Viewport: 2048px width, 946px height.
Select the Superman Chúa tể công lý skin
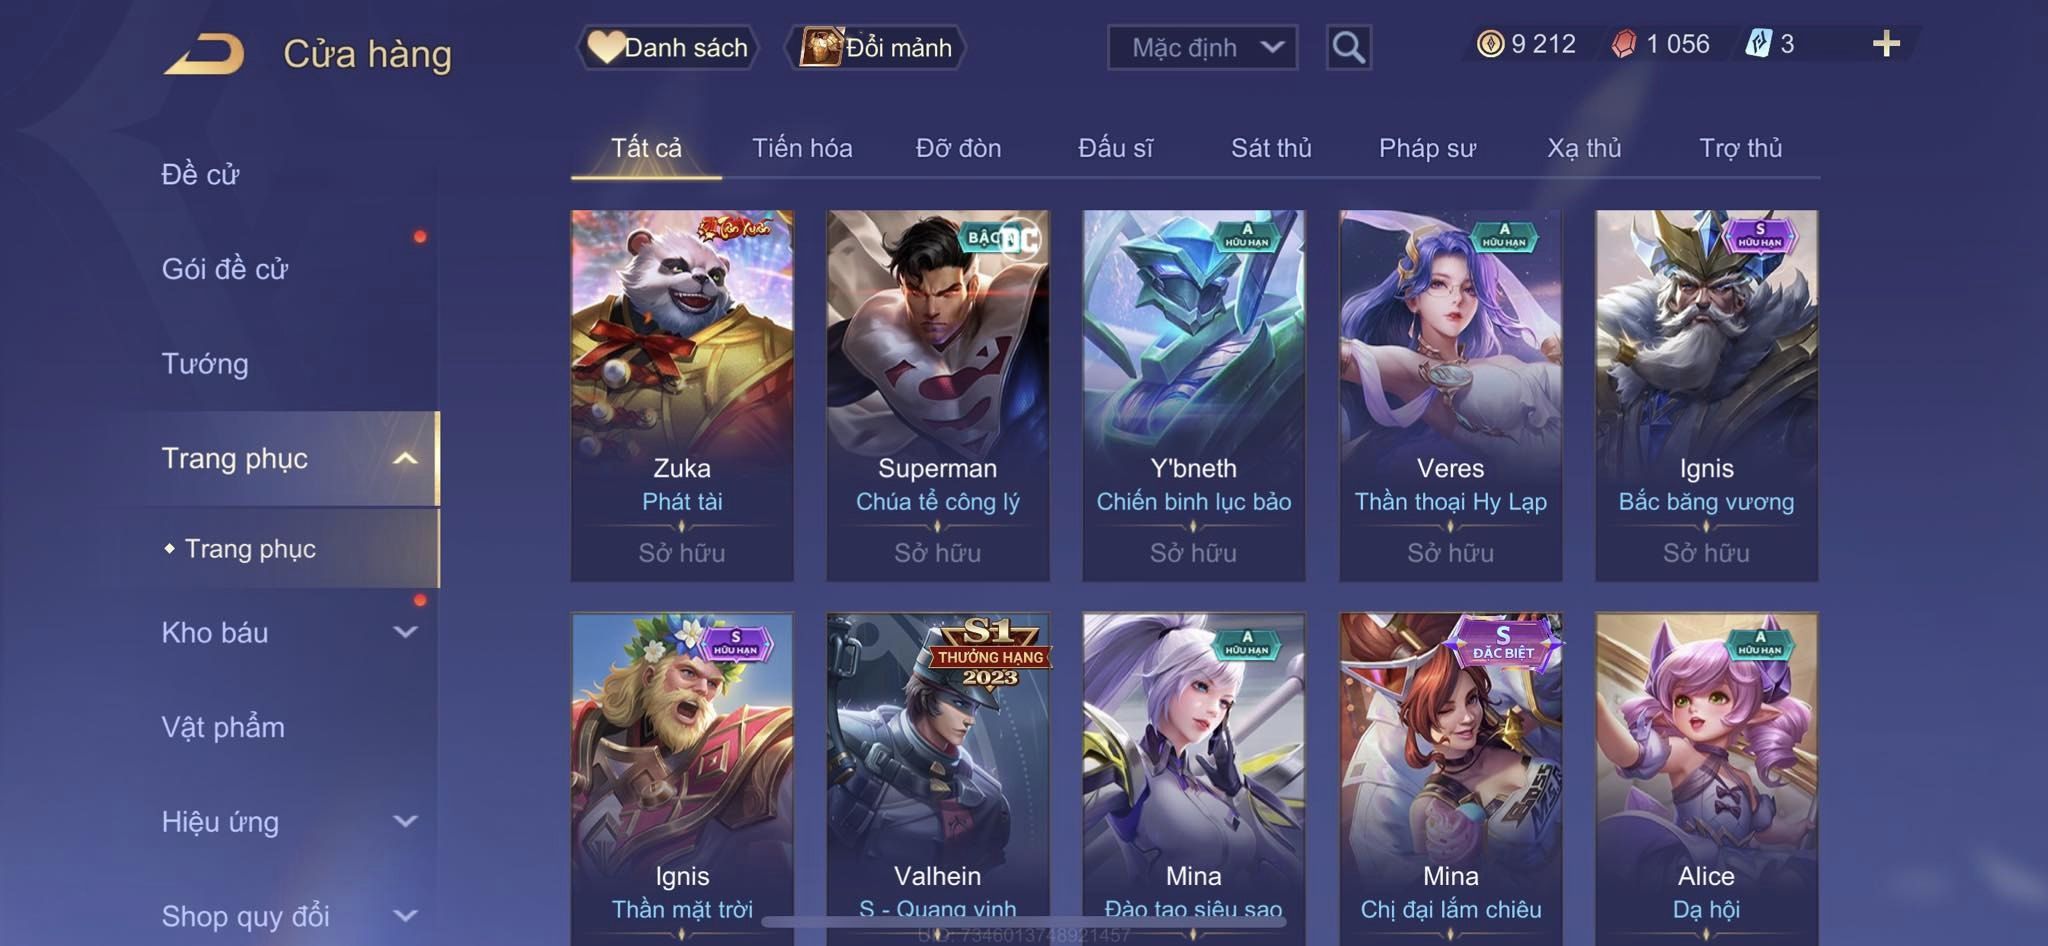click(938, 395)
